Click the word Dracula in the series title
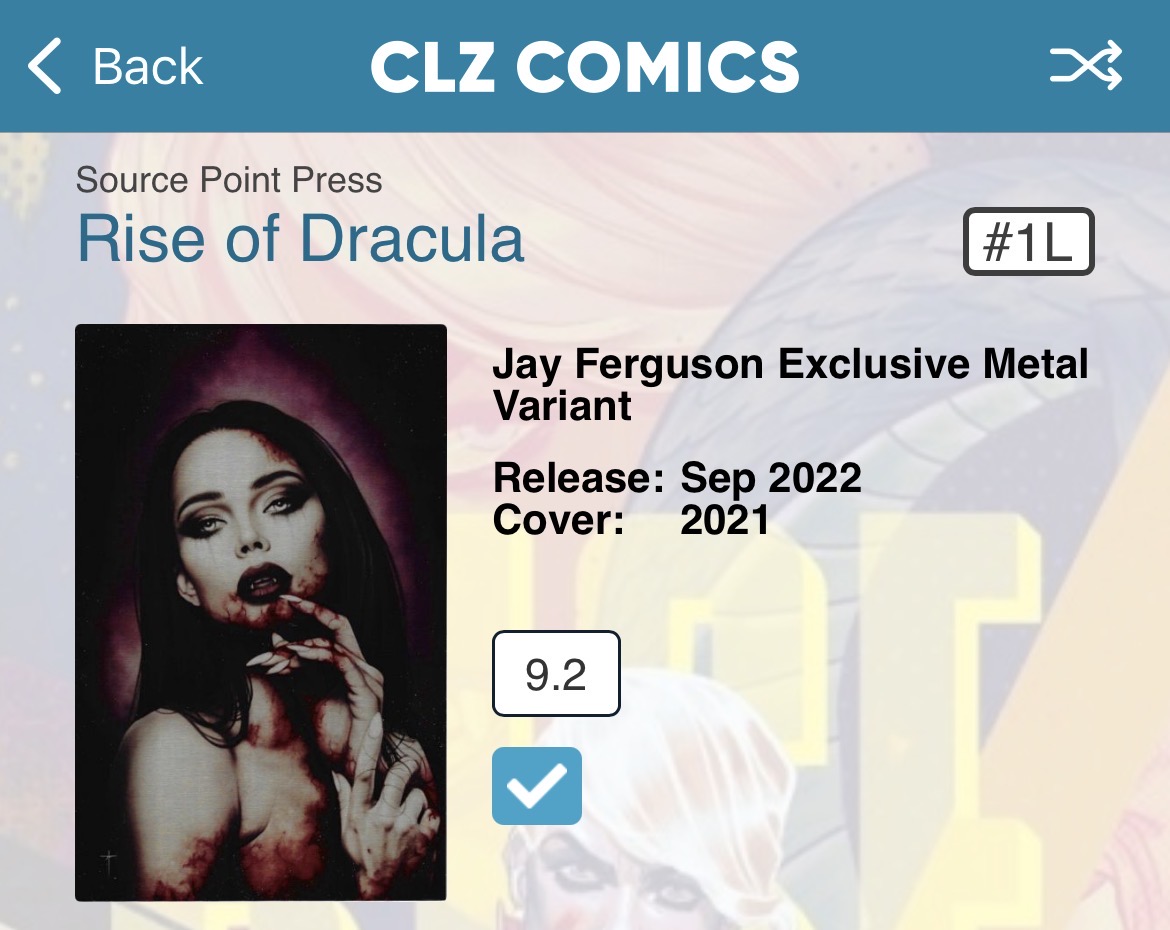The width and height of the screenshot is (1170, 930). tap(411, 238)
